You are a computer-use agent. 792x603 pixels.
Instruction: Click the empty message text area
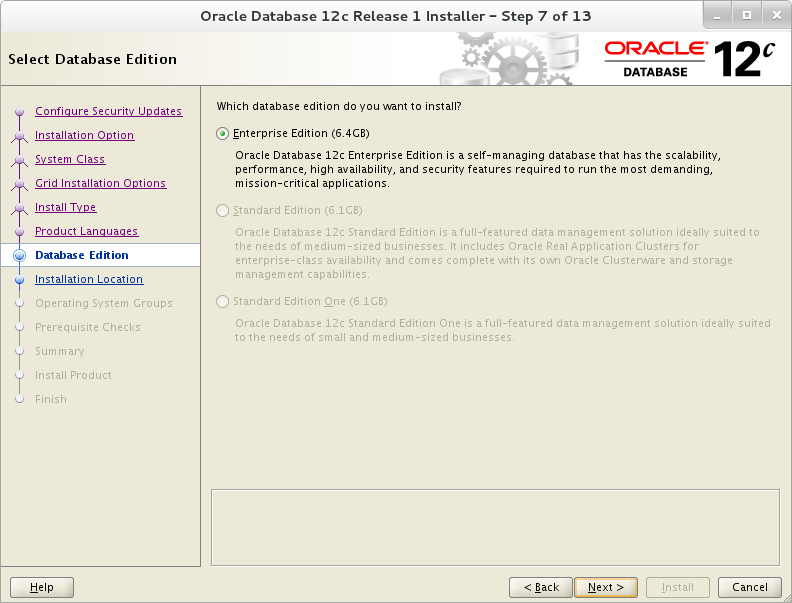(x=496, y=527)
